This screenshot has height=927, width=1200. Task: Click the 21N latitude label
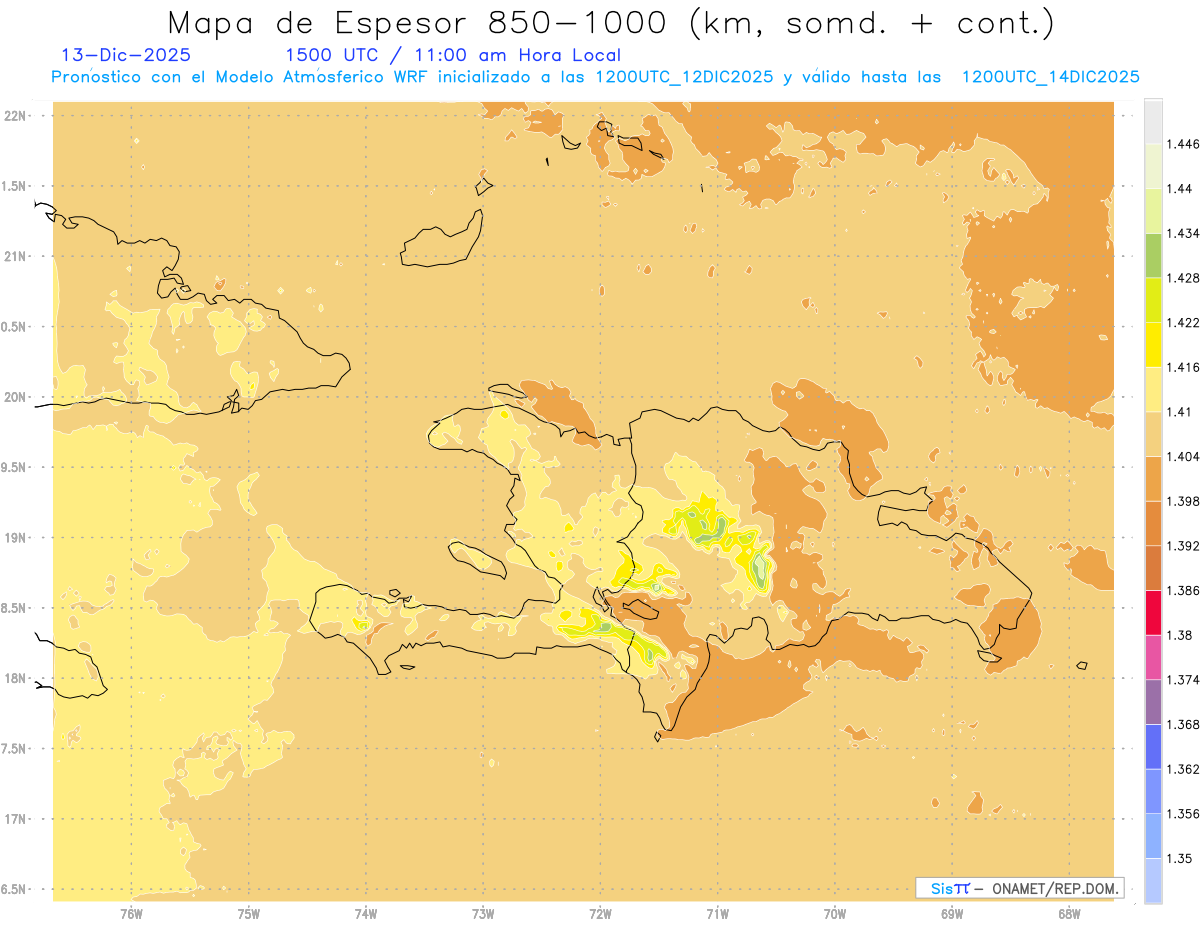[x=14, y=256]
